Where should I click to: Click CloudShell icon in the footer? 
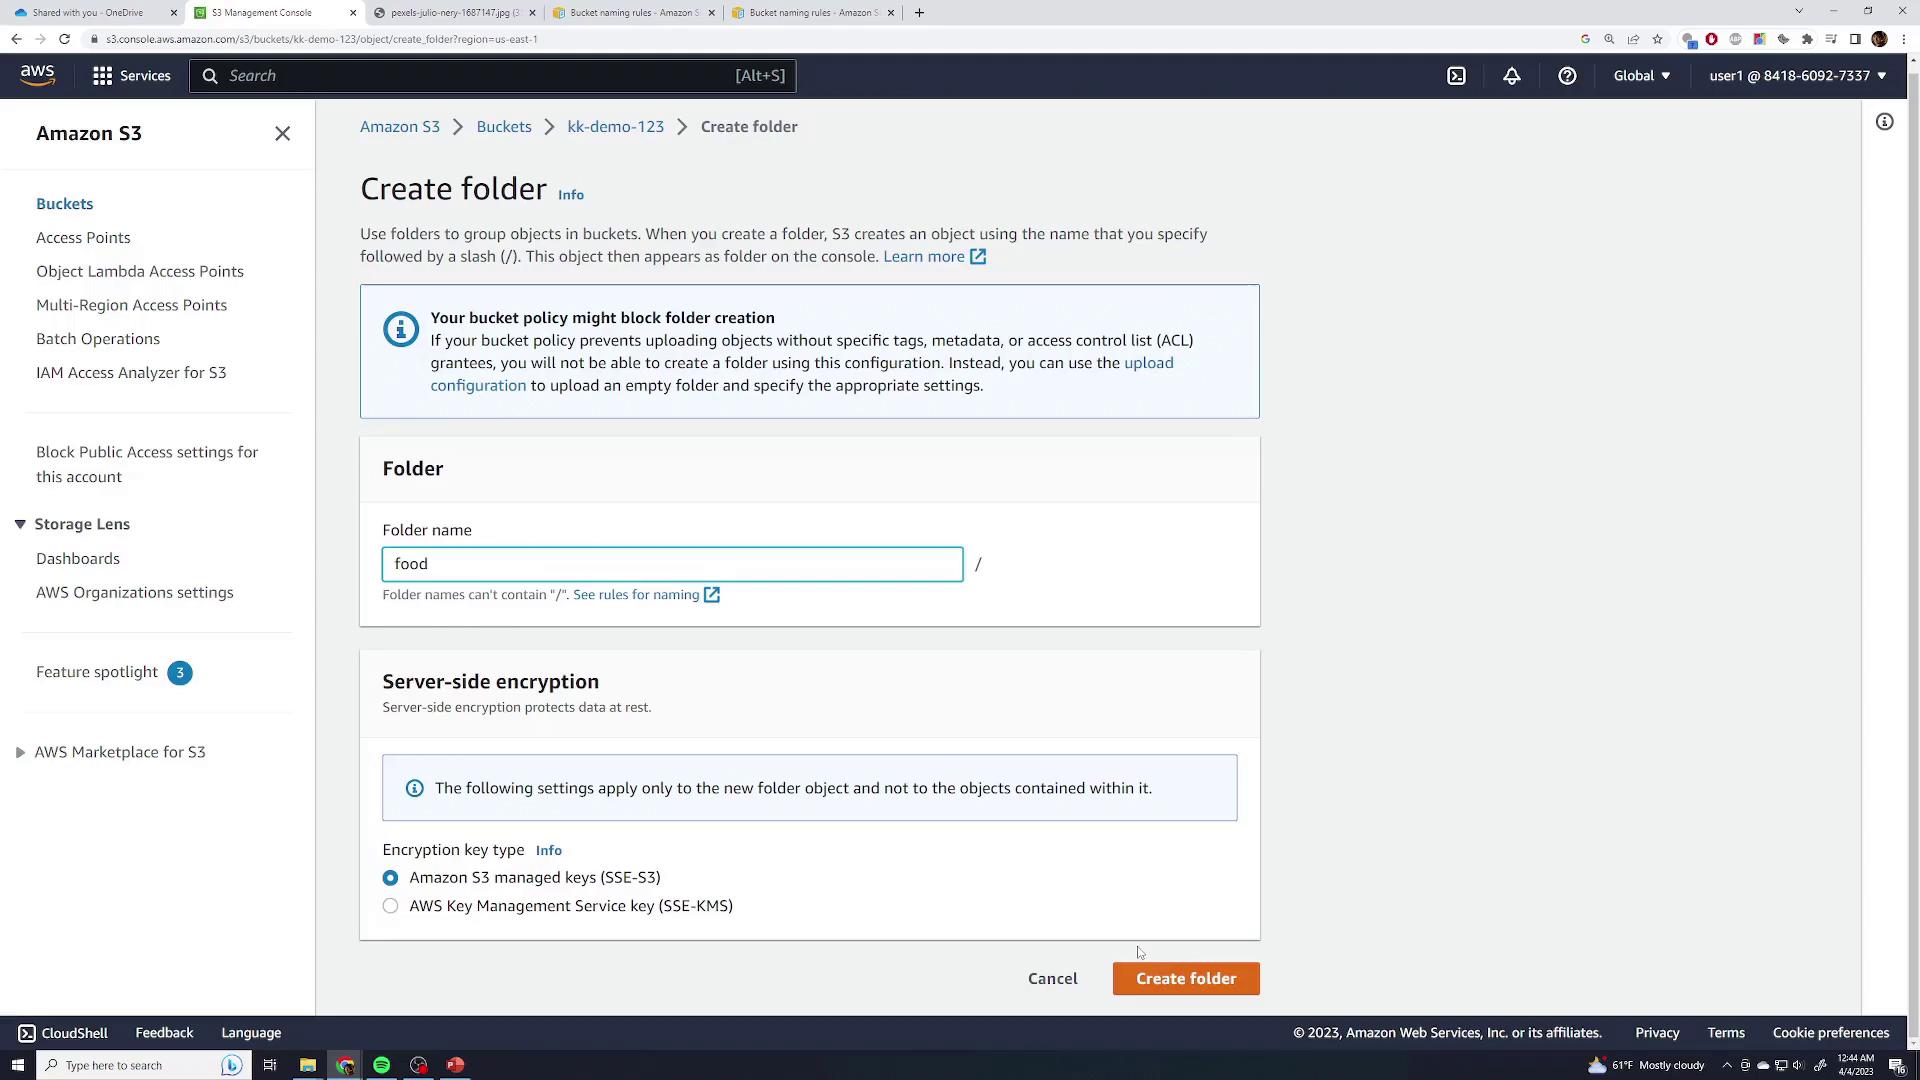[x=27, y=1033]
